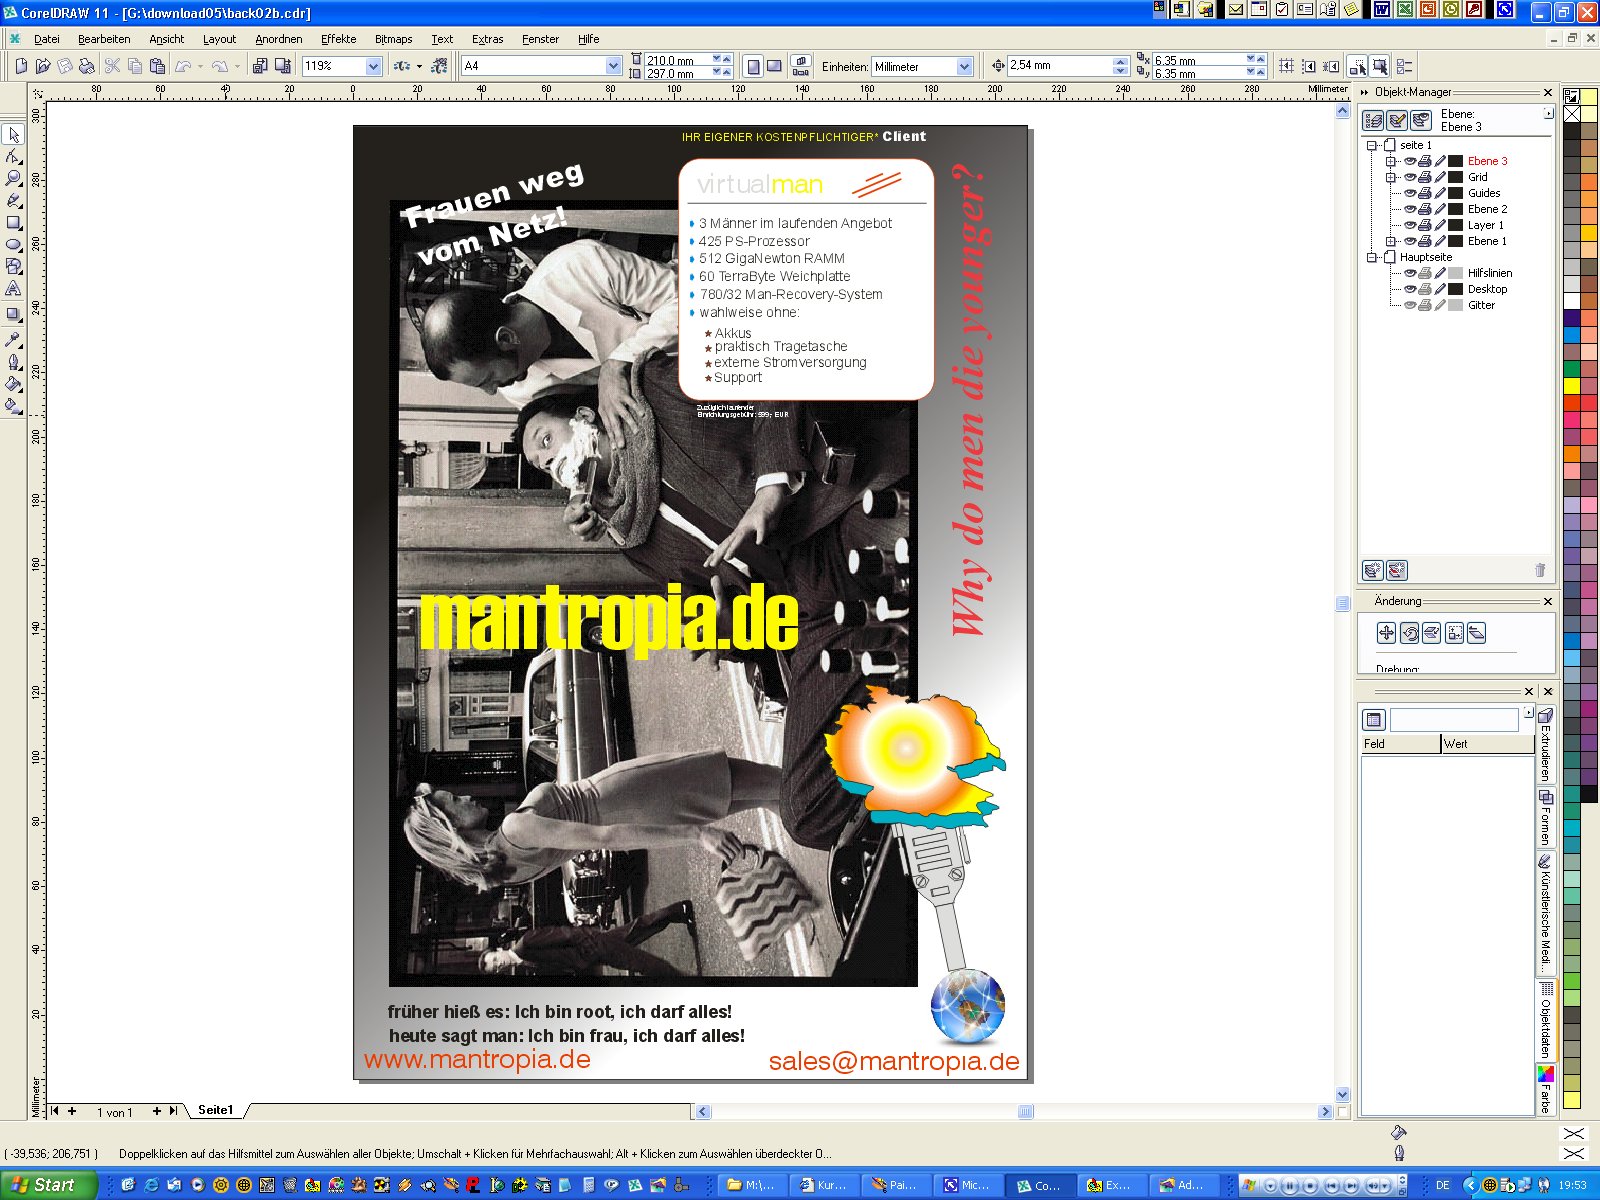Viewport: 1600px width, 1200px height.
Task: Click the yellow swatch in color palette
Action: [1572, 385]
